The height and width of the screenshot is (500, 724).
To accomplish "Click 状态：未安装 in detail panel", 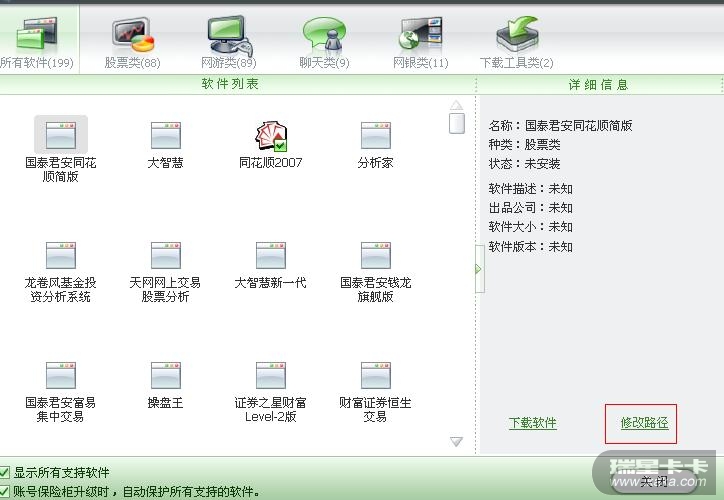I will [x=525, y=164].
